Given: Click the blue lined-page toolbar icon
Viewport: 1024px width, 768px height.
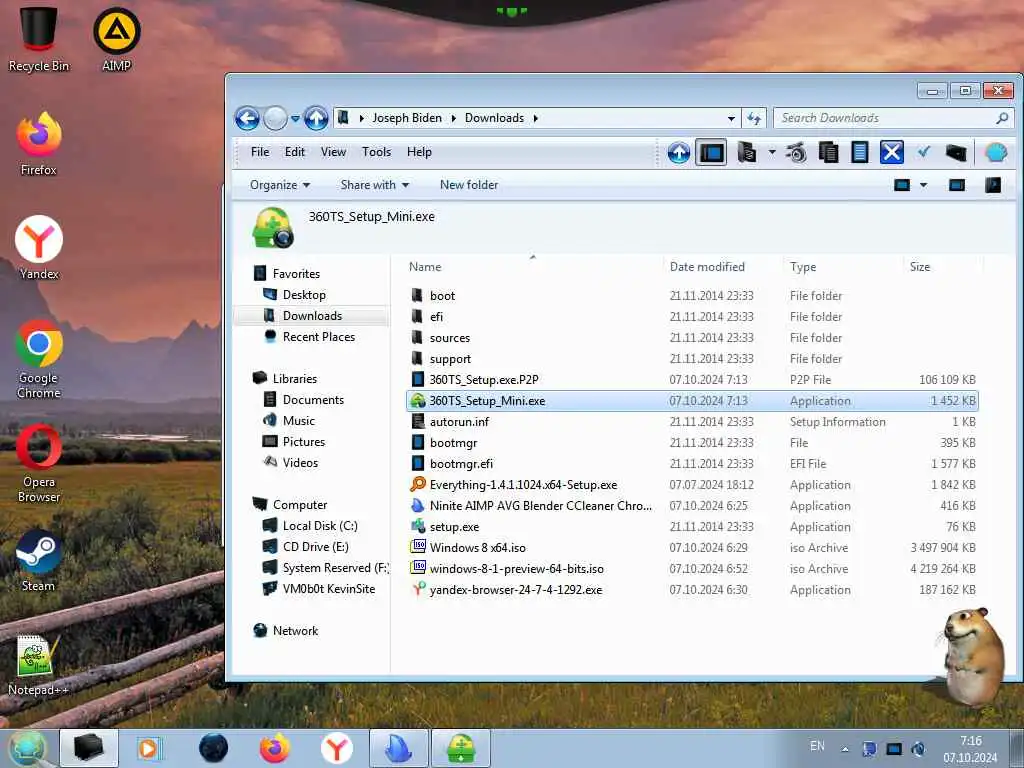Looking at the screenshot, I should coord(859,153).
